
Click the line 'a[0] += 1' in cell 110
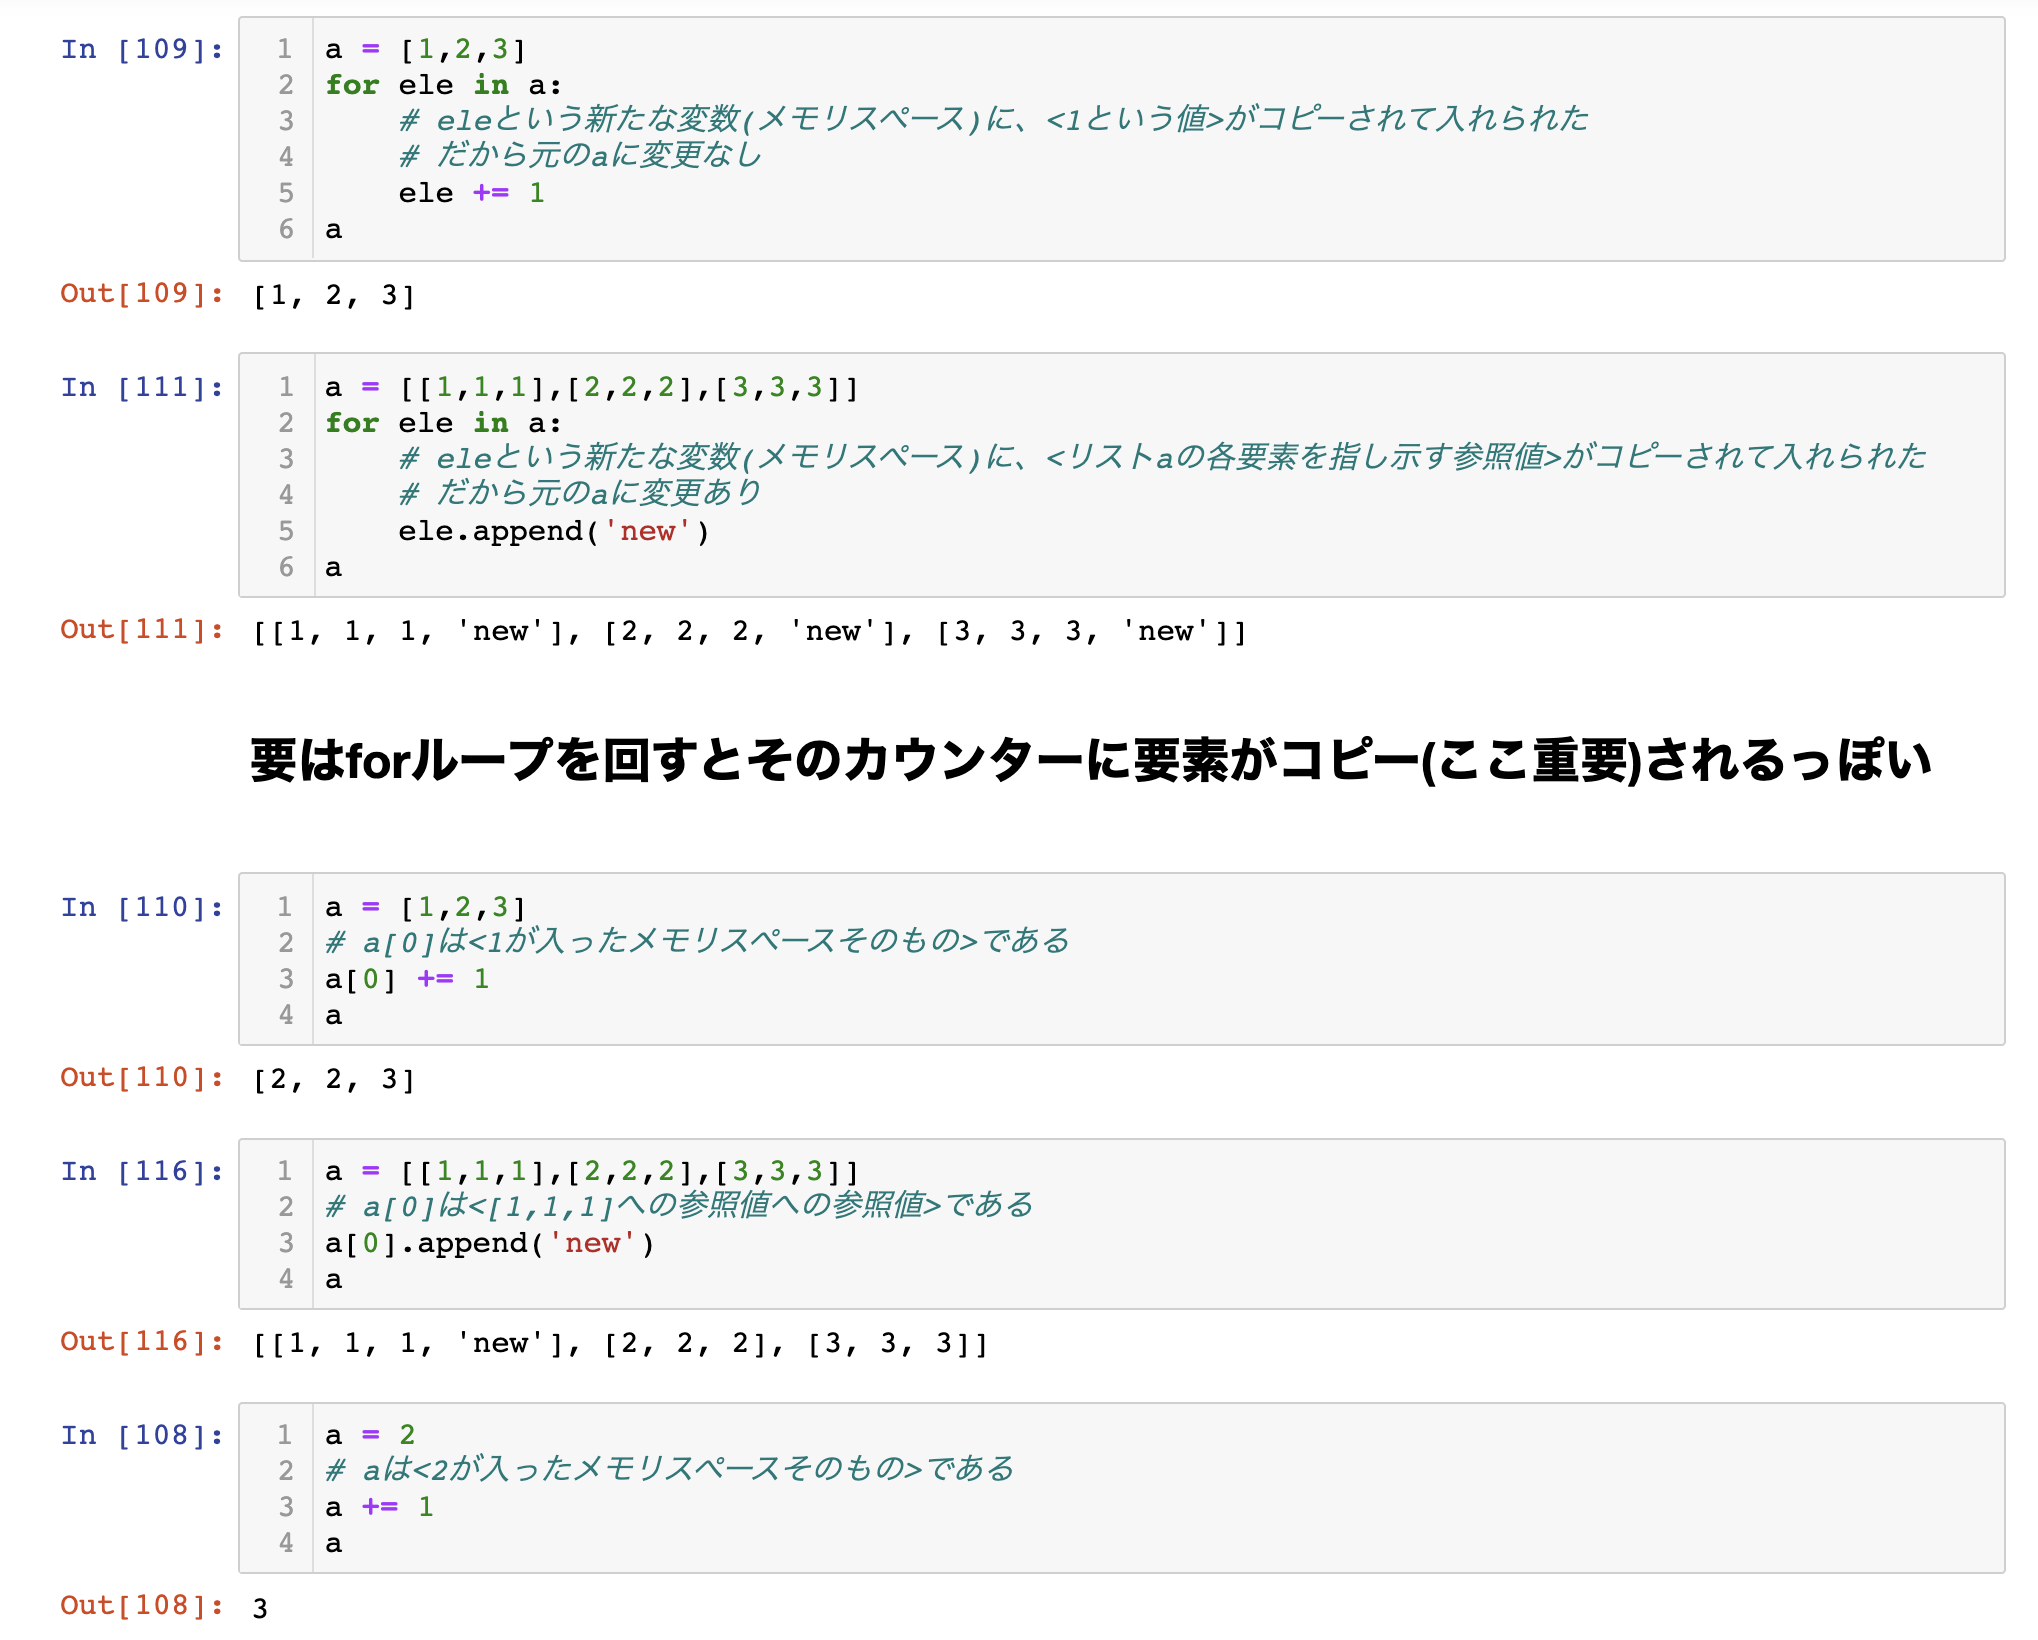coord(407,979)
